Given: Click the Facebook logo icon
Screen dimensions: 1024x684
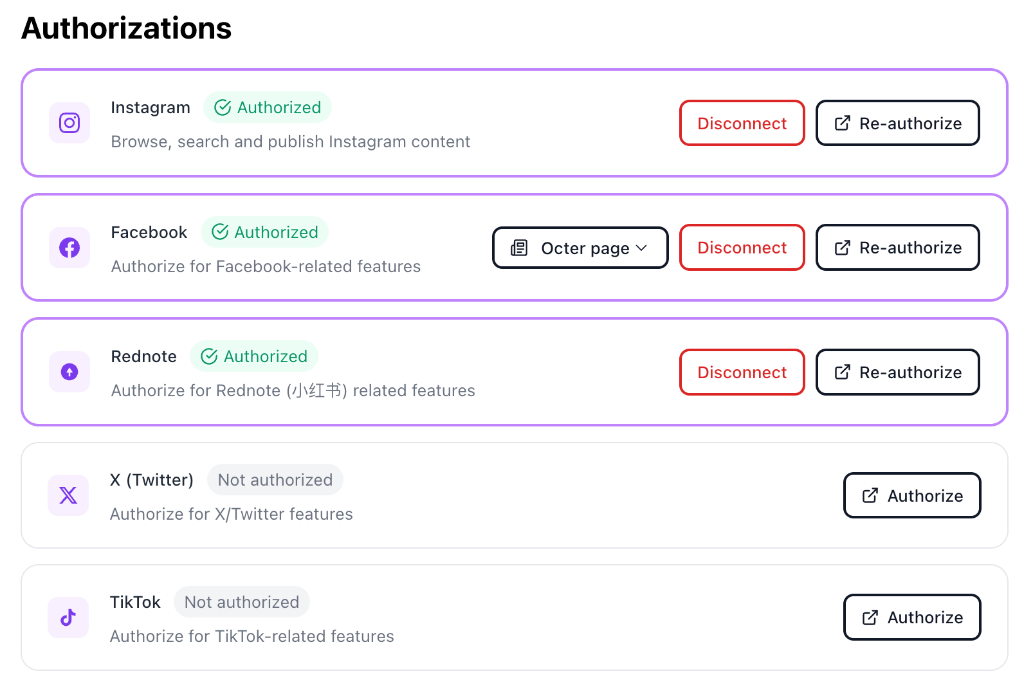Looking at the screenshot, I should point(69,248).
